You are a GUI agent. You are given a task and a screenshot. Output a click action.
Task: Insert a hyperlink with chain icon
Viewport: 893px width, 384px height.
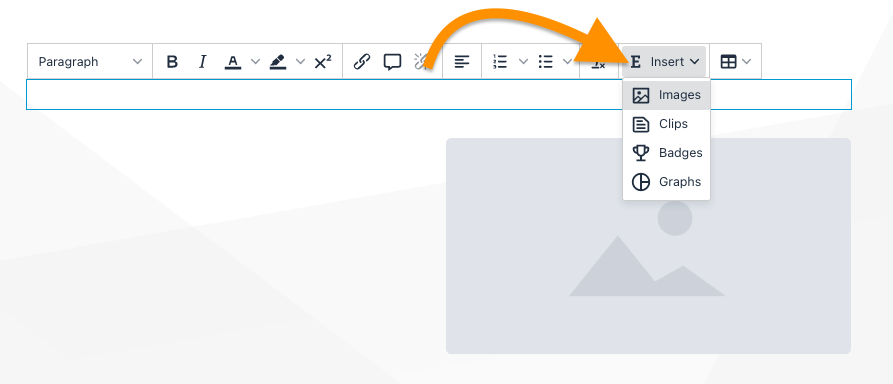coord(362,62)
